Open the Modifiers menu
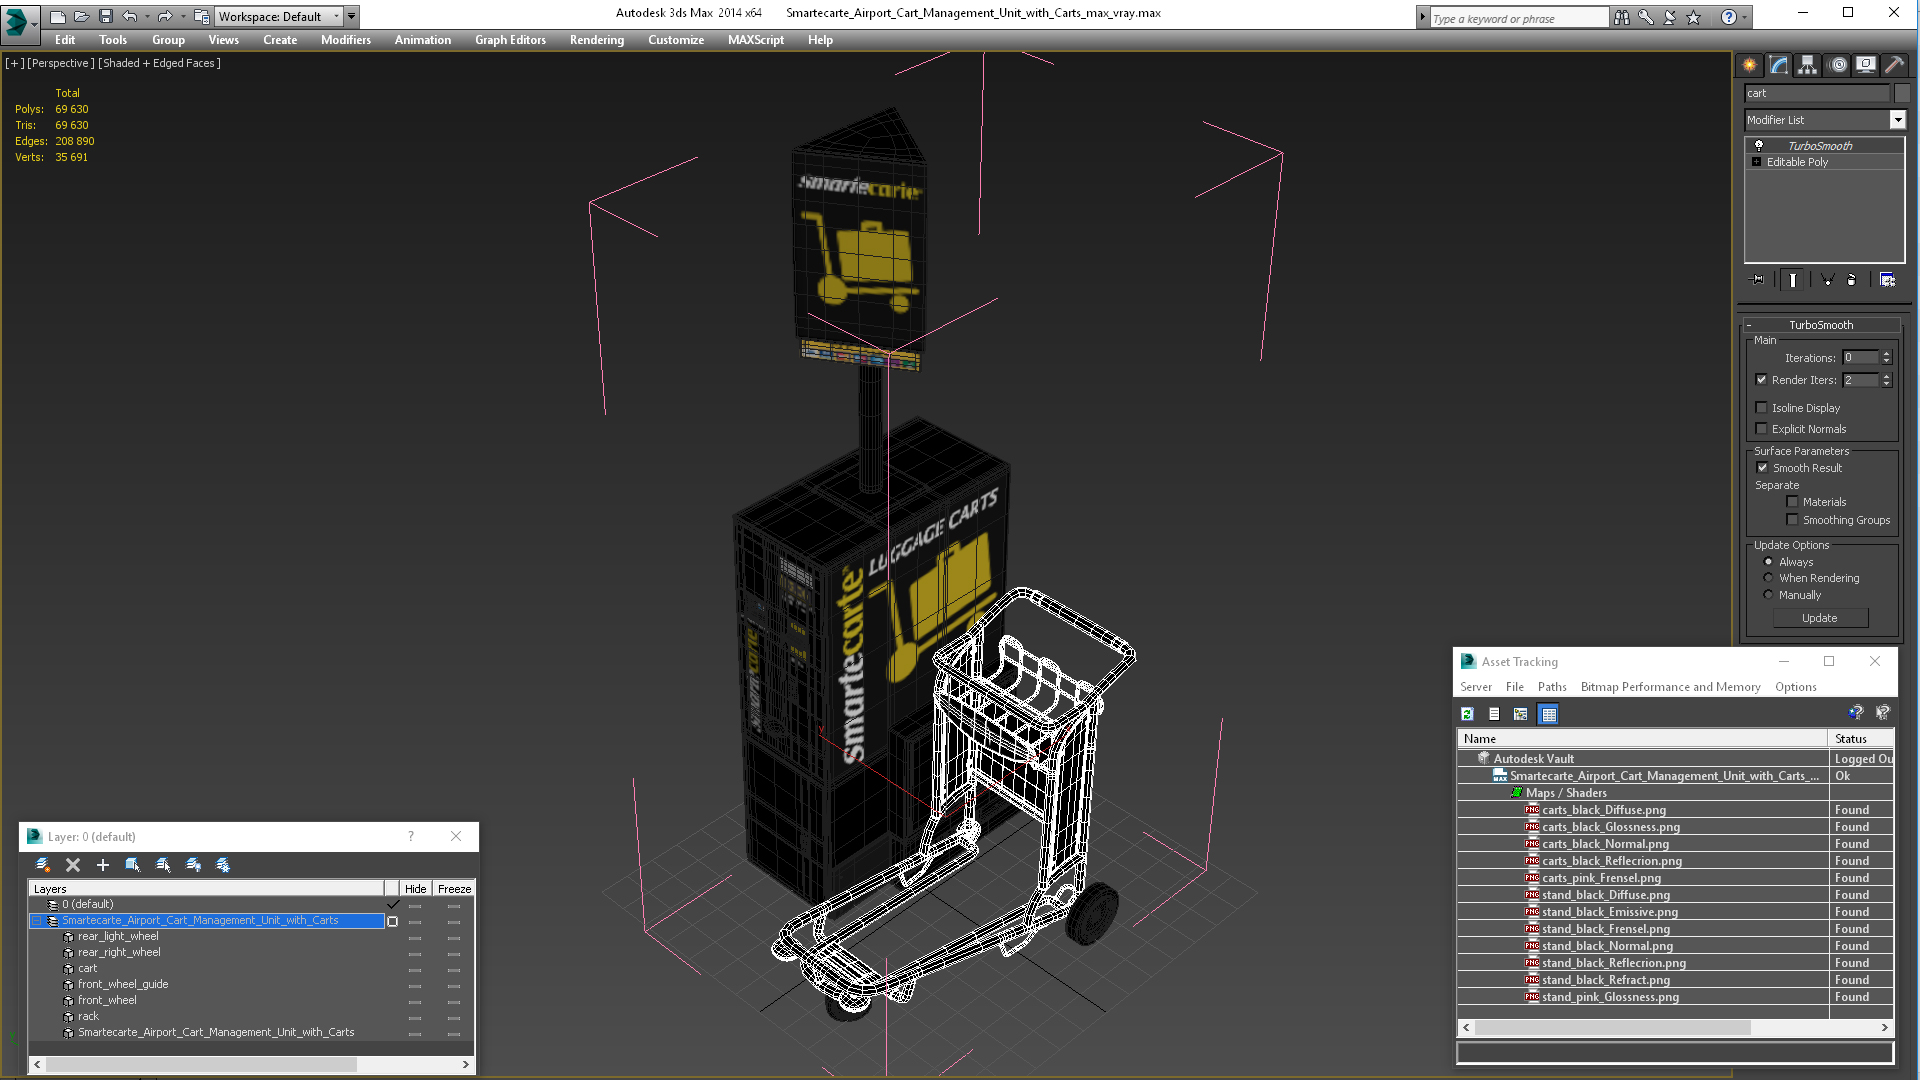This screenshot has height=1080, width=1920. point(346,40)
